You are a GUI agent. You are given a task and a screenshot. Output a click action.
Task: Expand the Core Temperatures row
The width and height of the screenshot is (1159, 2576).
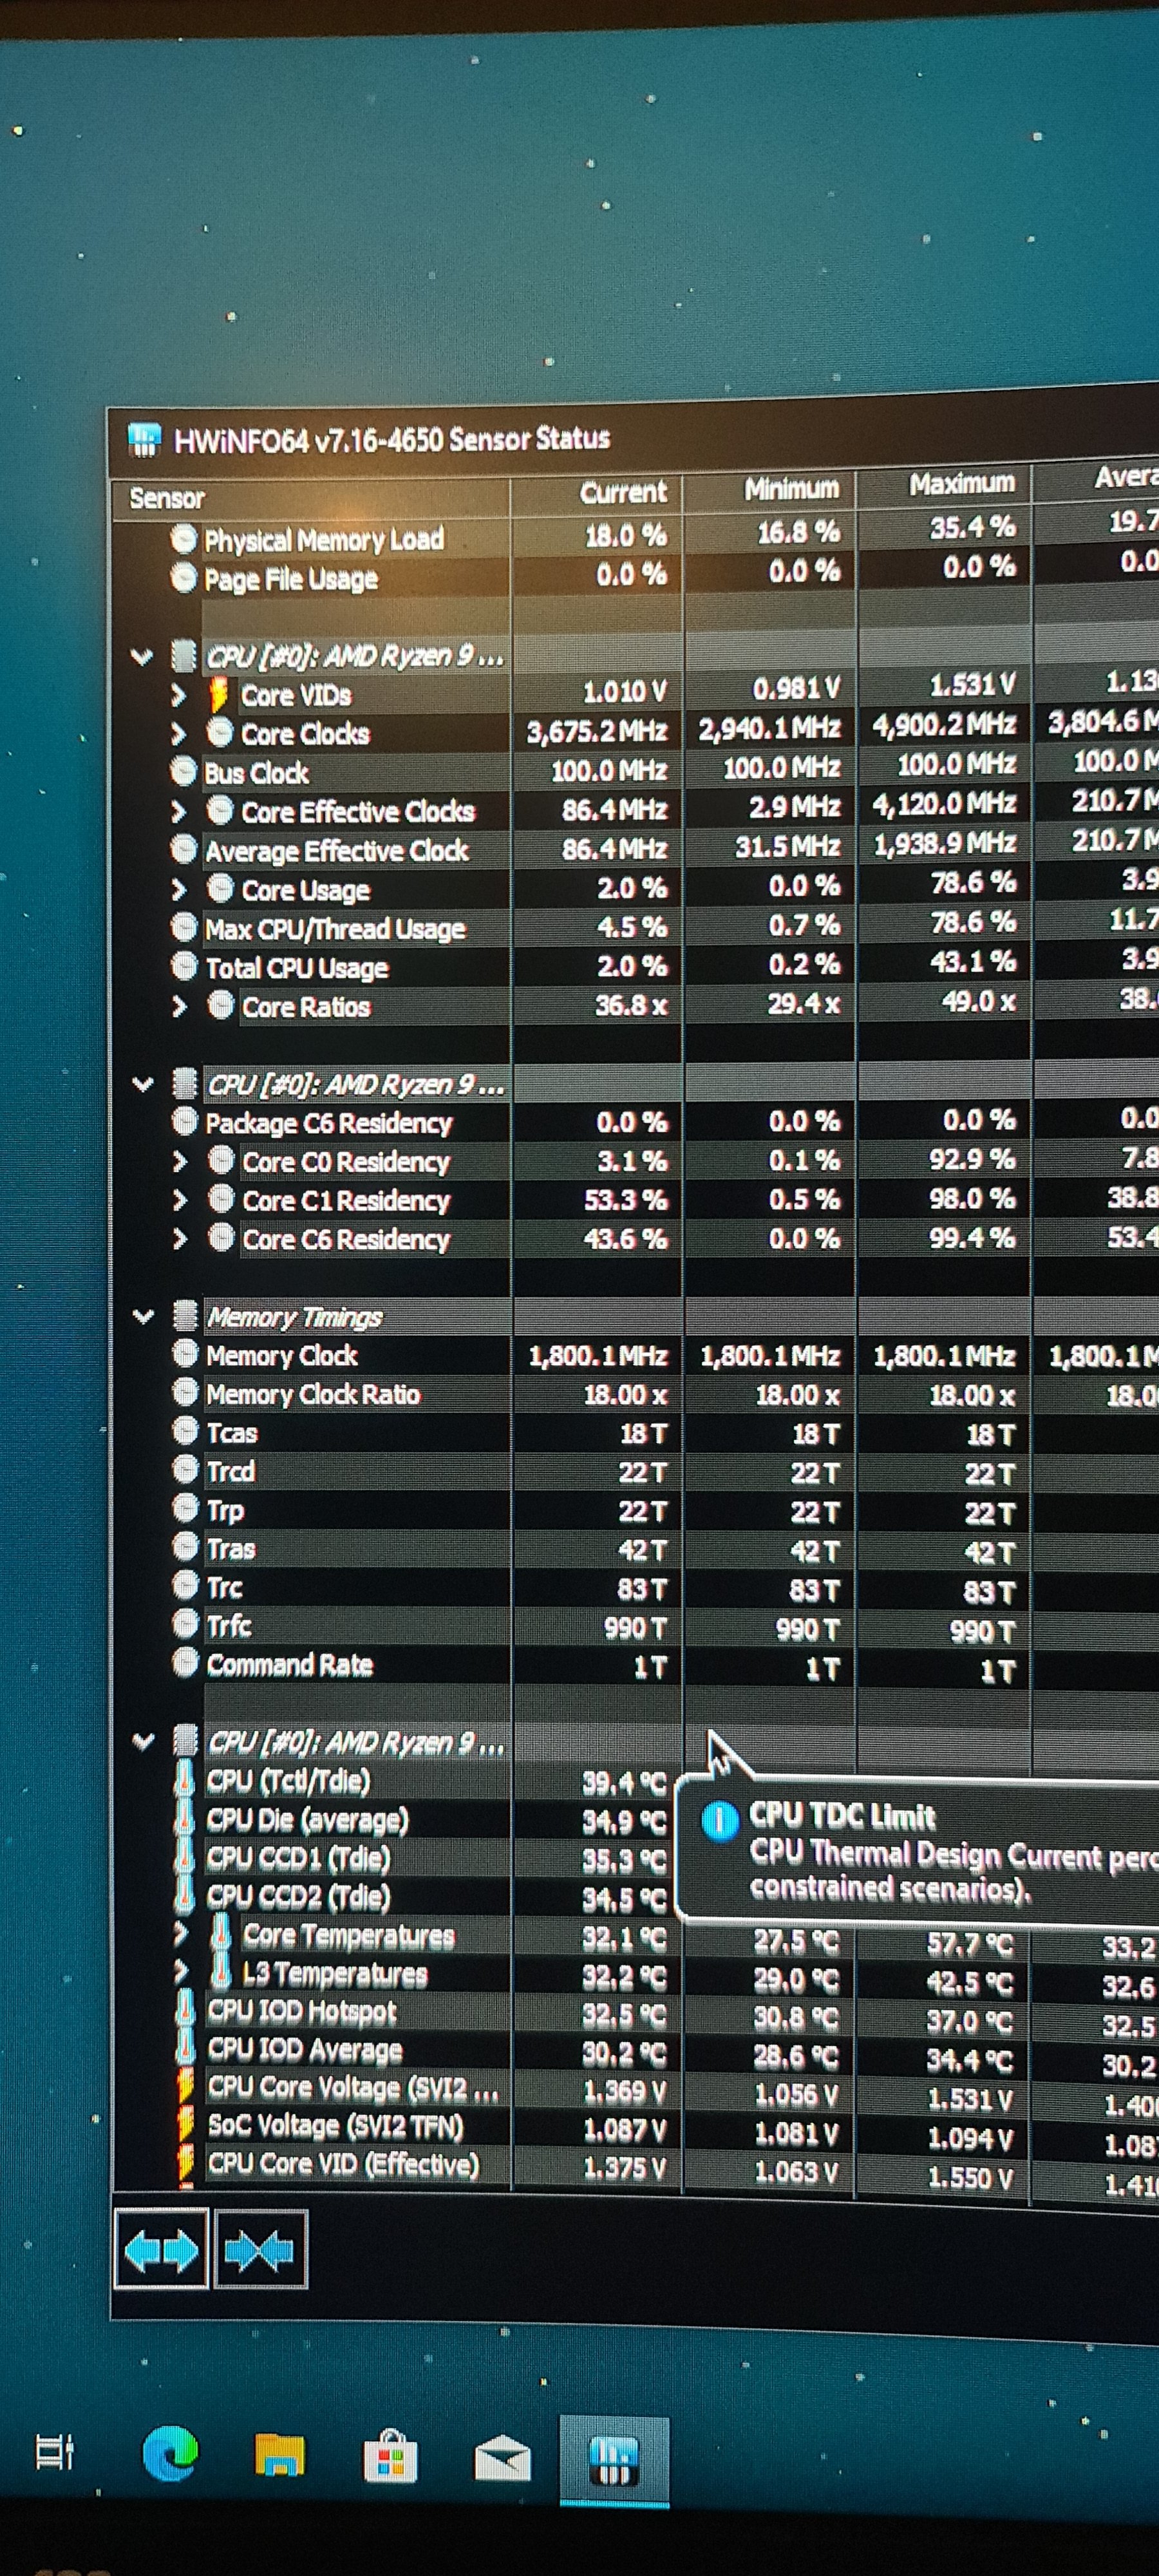[181, 1934]
